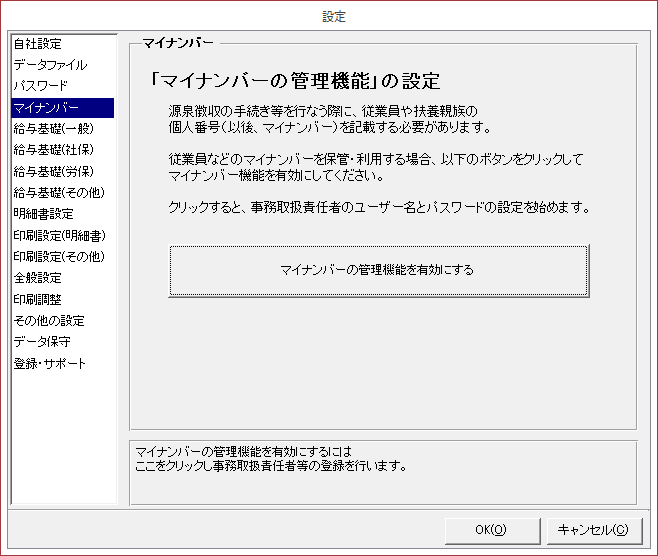Open 給与基礎(社保) settings

pyautogui.click(x=53, y=150)
